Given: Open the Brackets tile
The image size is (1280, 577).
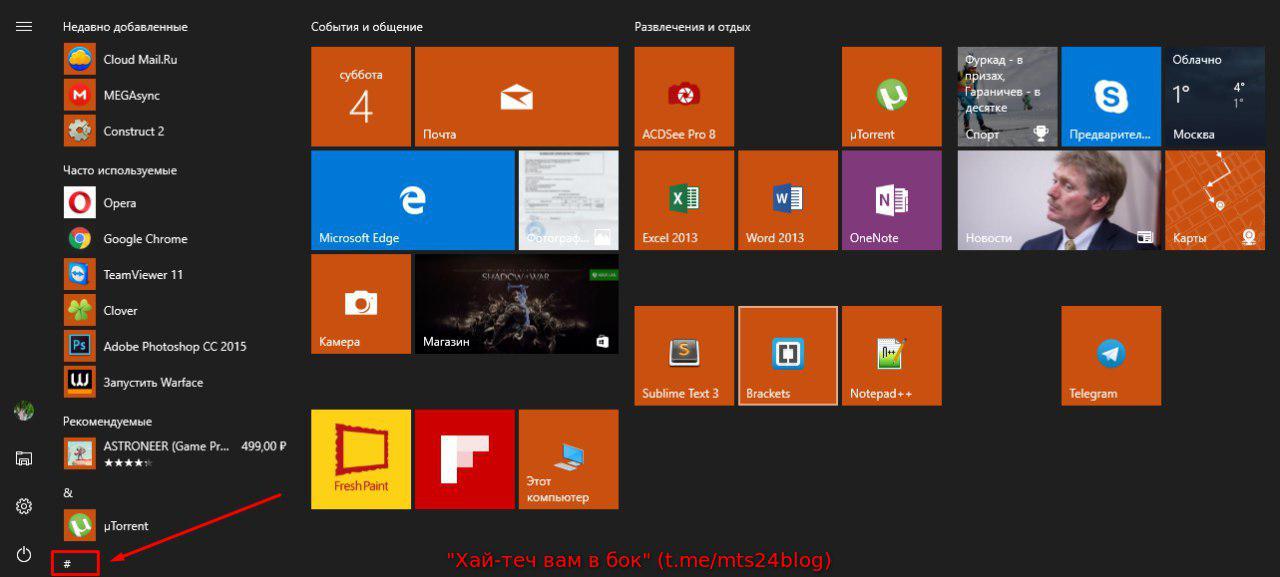Looking at the screenshot, I should pos(788,356).
